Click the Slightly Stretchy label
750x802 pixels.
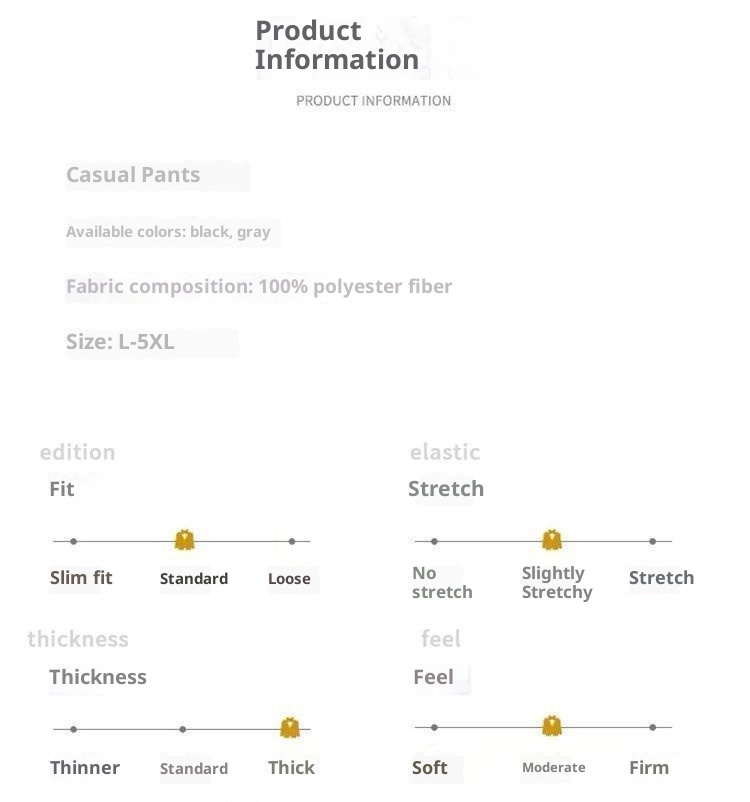pyautogui.click(x=557, y=583)
